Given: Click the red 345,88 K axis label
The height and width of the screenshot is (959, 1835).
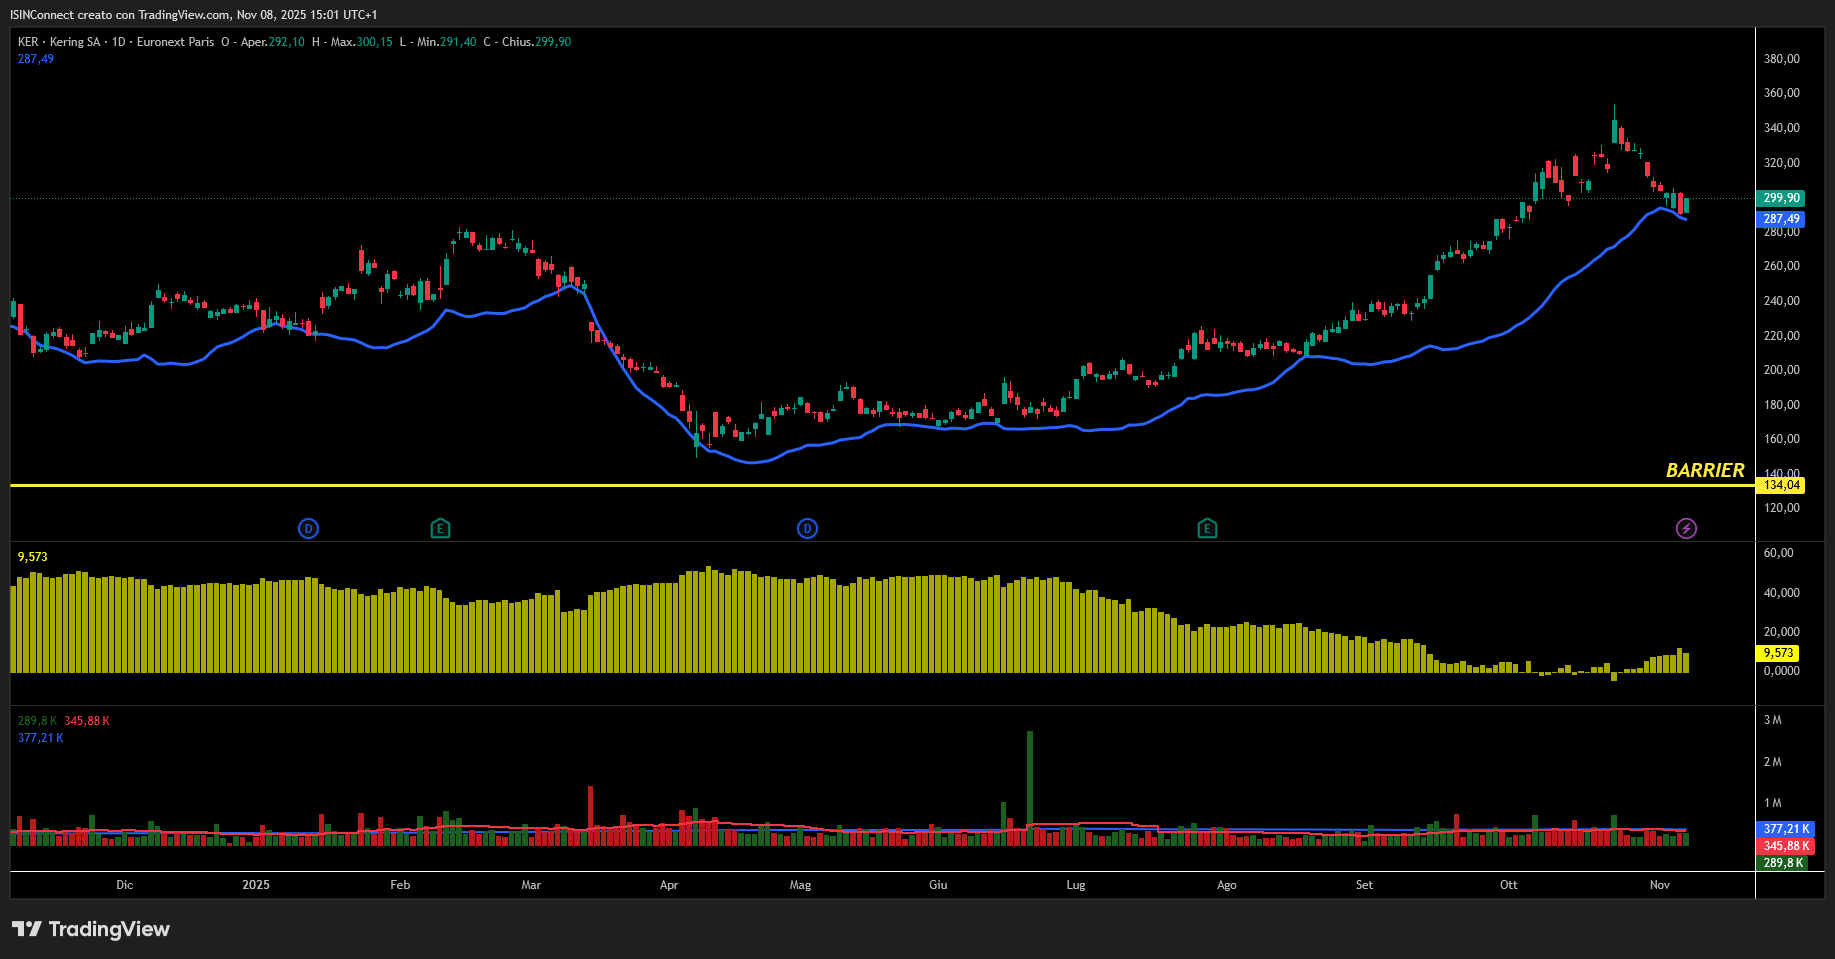Looking at the screenshot, I should click(1785, 846).
